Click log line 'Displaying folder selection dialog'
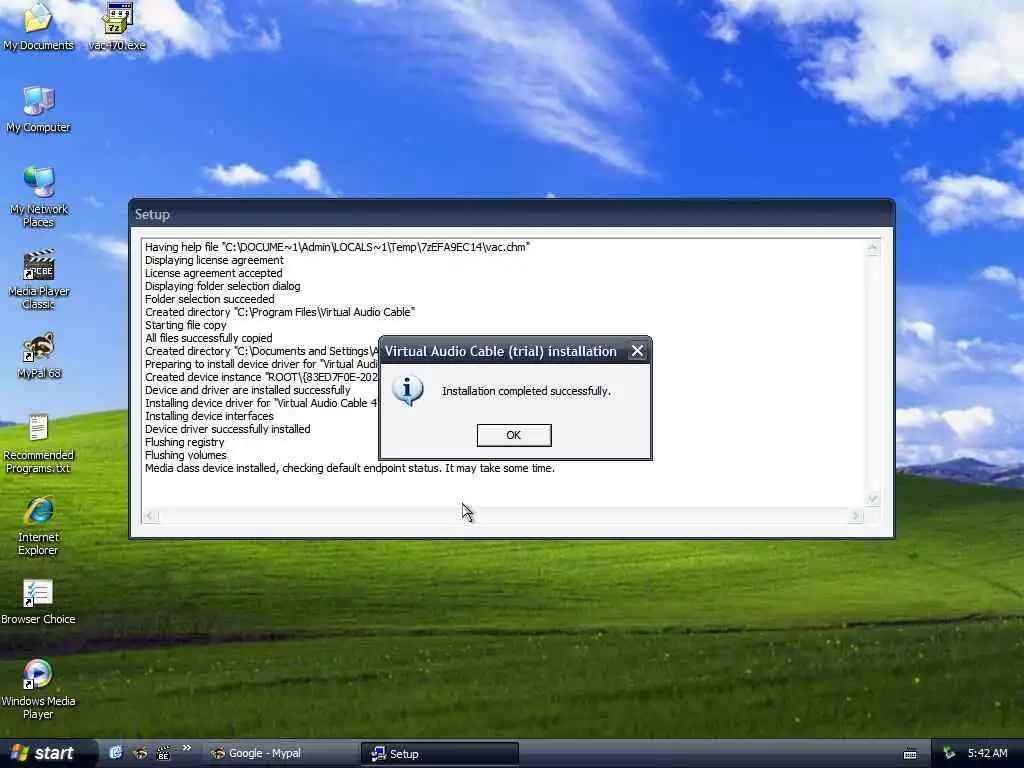The width and height of the screenshot is (1024, 768). tap(223, 286)
